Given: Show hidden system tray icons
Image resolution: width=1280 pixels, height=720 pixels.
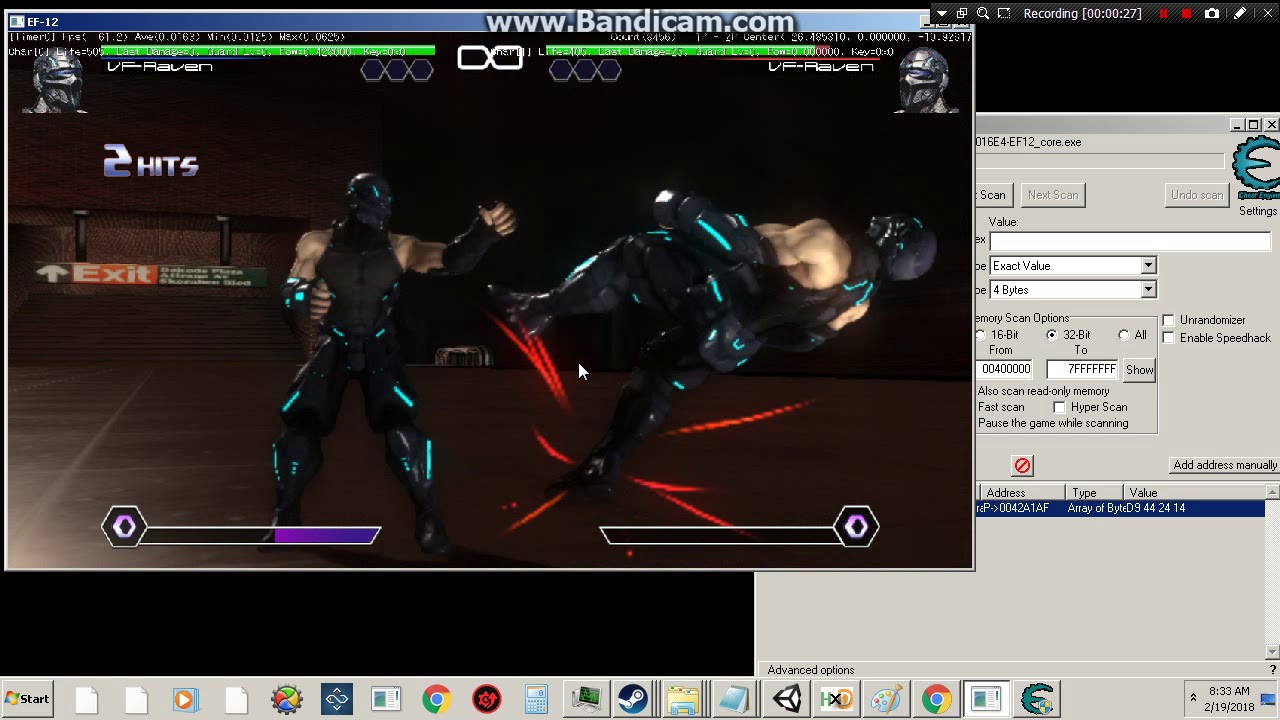Looking at the screenshot, I should coord(1193,699).
